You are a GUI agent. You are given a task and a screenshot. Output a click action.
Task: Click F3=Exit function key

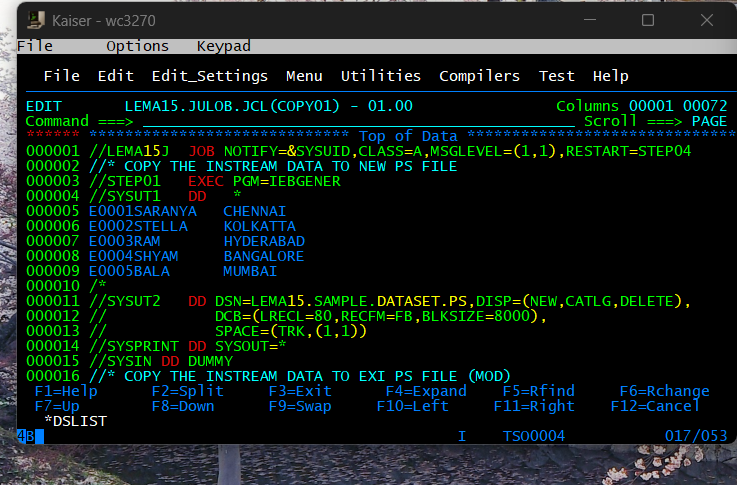click(300, 391)
